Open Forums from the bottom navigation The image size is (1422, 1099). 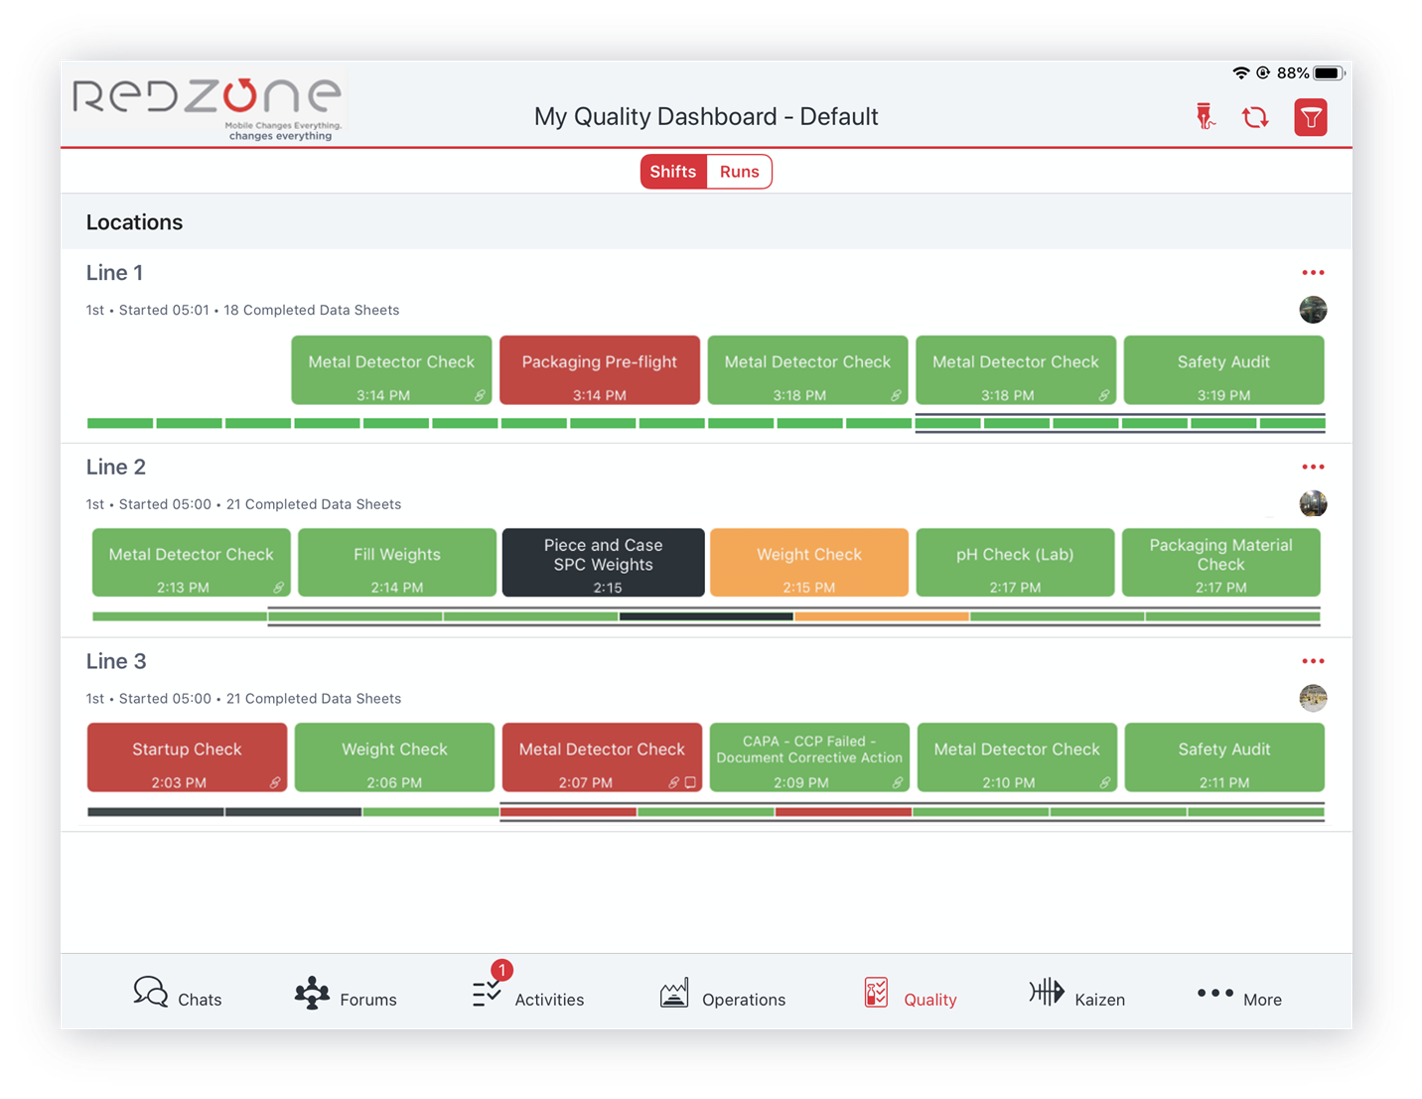[345, 991]
